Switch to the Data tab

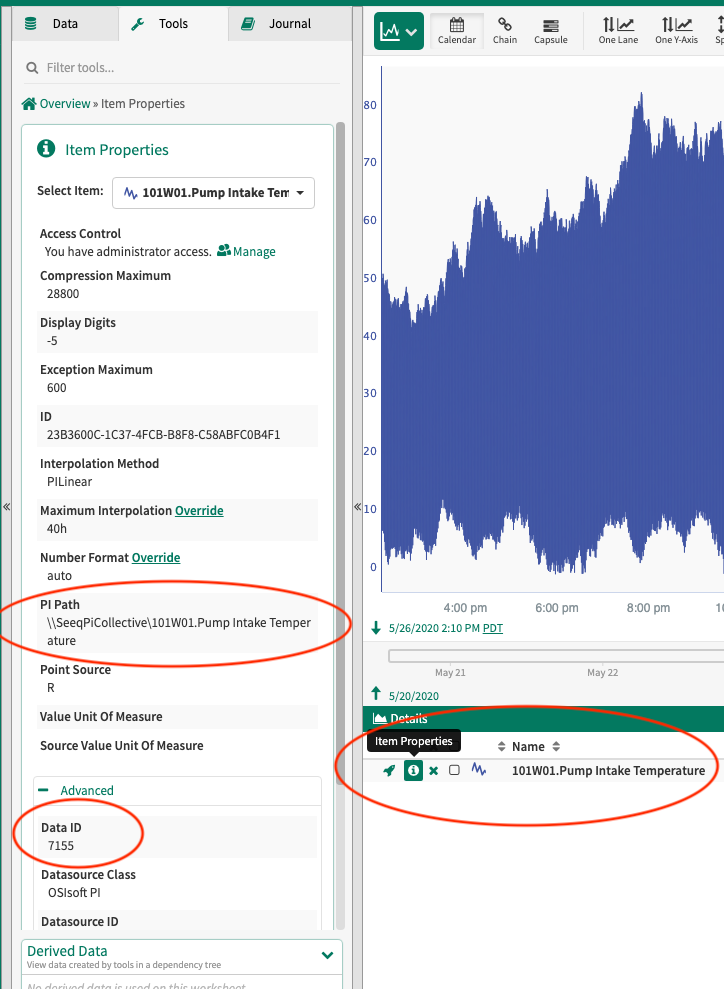[x=64, y=23]
